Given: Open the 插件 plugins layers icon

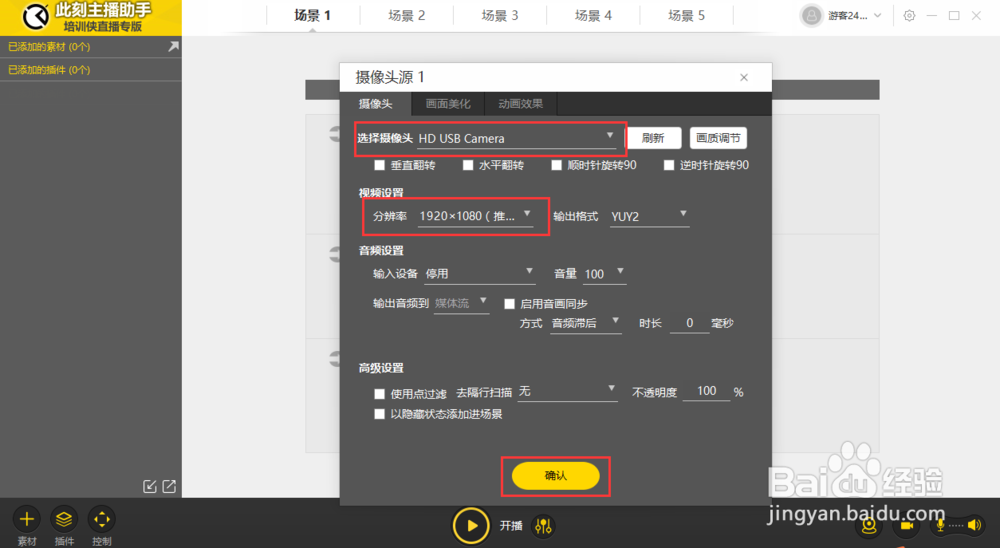Looking at the screenshot, I should coord(64,519).
